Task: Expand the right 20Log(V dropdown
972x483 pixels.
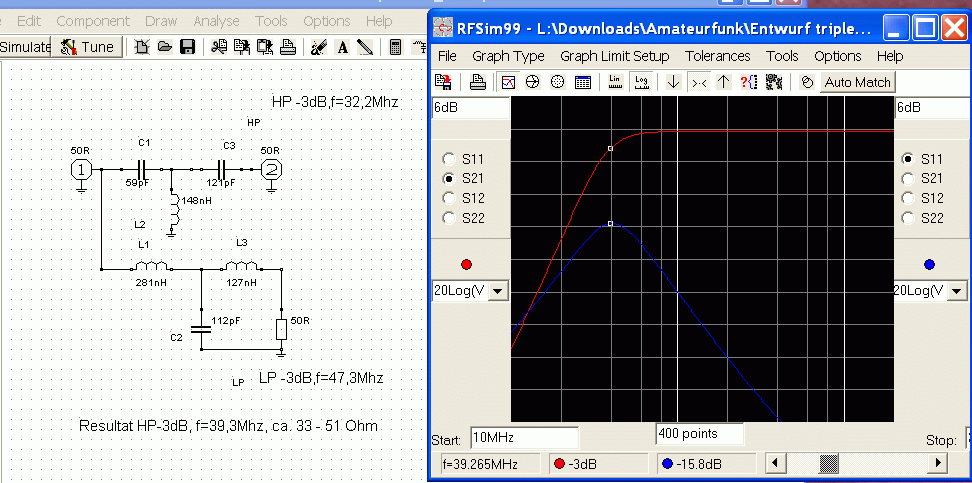Action: point(957,291)
